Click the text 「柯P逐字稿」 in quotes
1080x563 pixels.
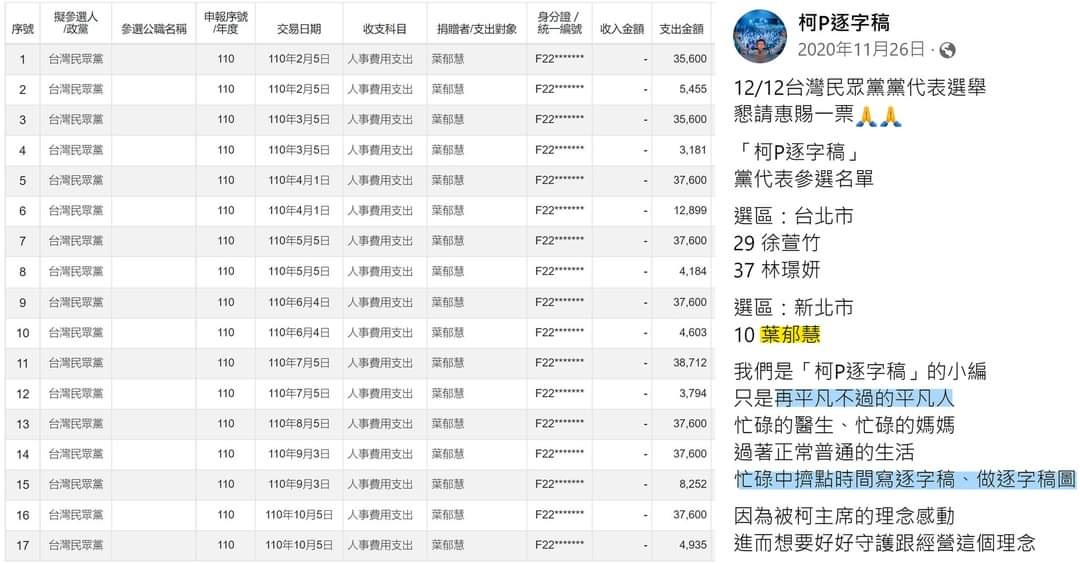[x=800, y=152]
